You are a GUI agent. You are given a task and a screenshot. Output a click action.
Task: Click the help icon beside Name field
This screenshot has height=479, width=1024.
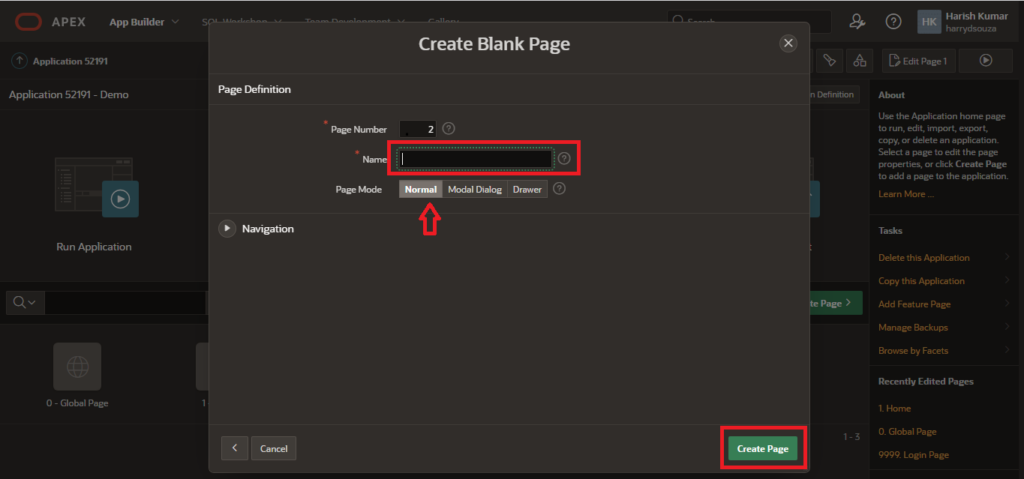coord(564,159)
